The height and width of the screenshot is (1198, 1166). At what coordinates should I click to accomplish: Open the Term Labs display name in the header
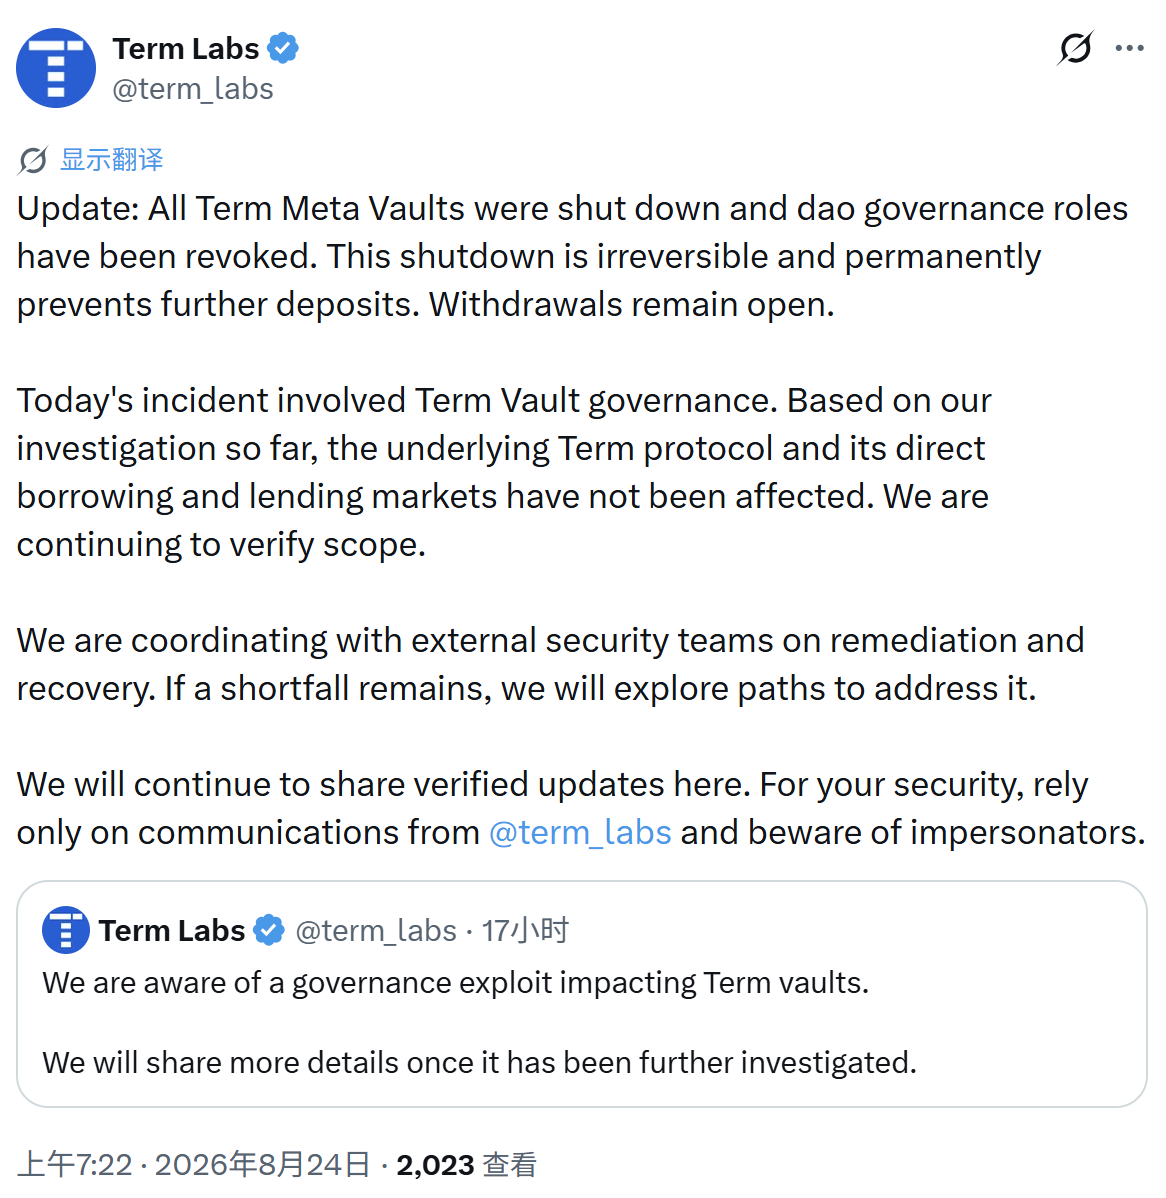click(186, 49)
